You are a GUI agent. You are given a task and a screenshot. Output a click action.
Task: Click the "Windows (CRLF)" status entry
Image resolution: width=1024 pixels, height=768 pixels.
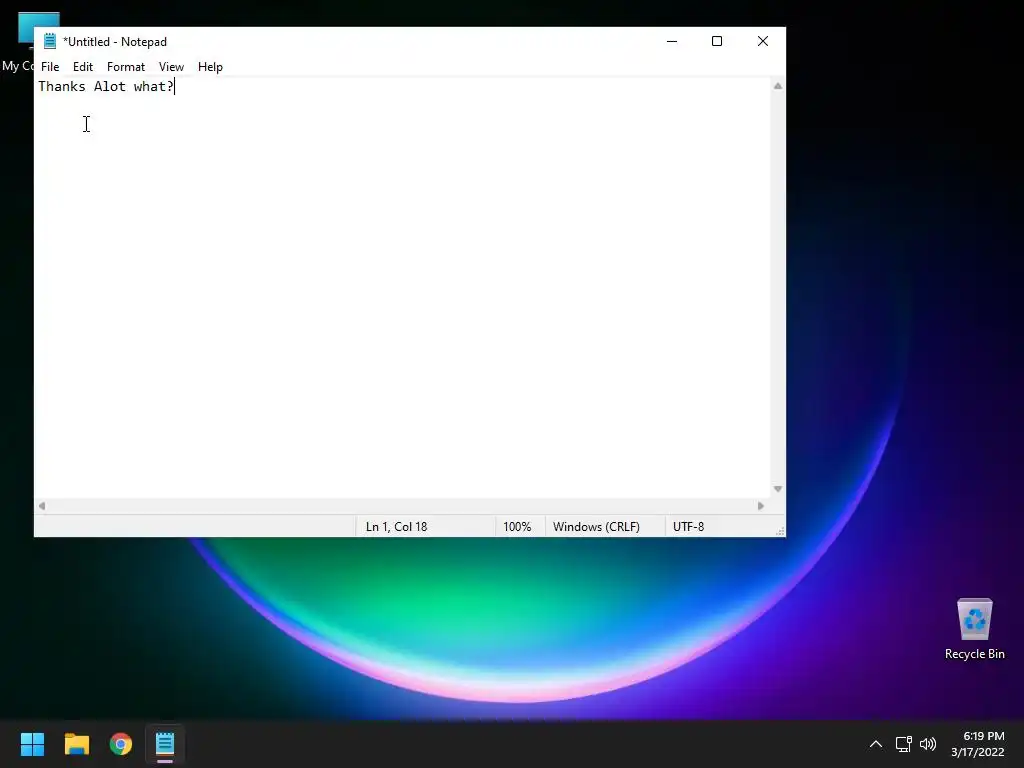[596, 526]
